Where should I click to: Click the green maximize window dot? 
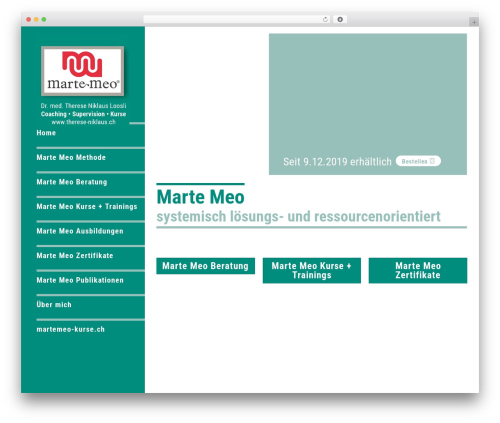pos(44,20)
